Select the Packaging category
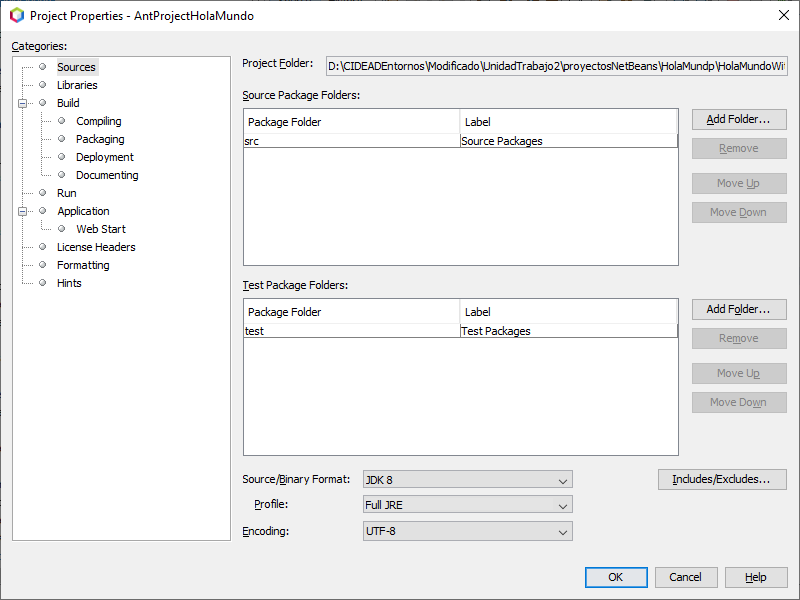Image resolution: width=800 pixels, height=600 pixels. pos(100,139)
